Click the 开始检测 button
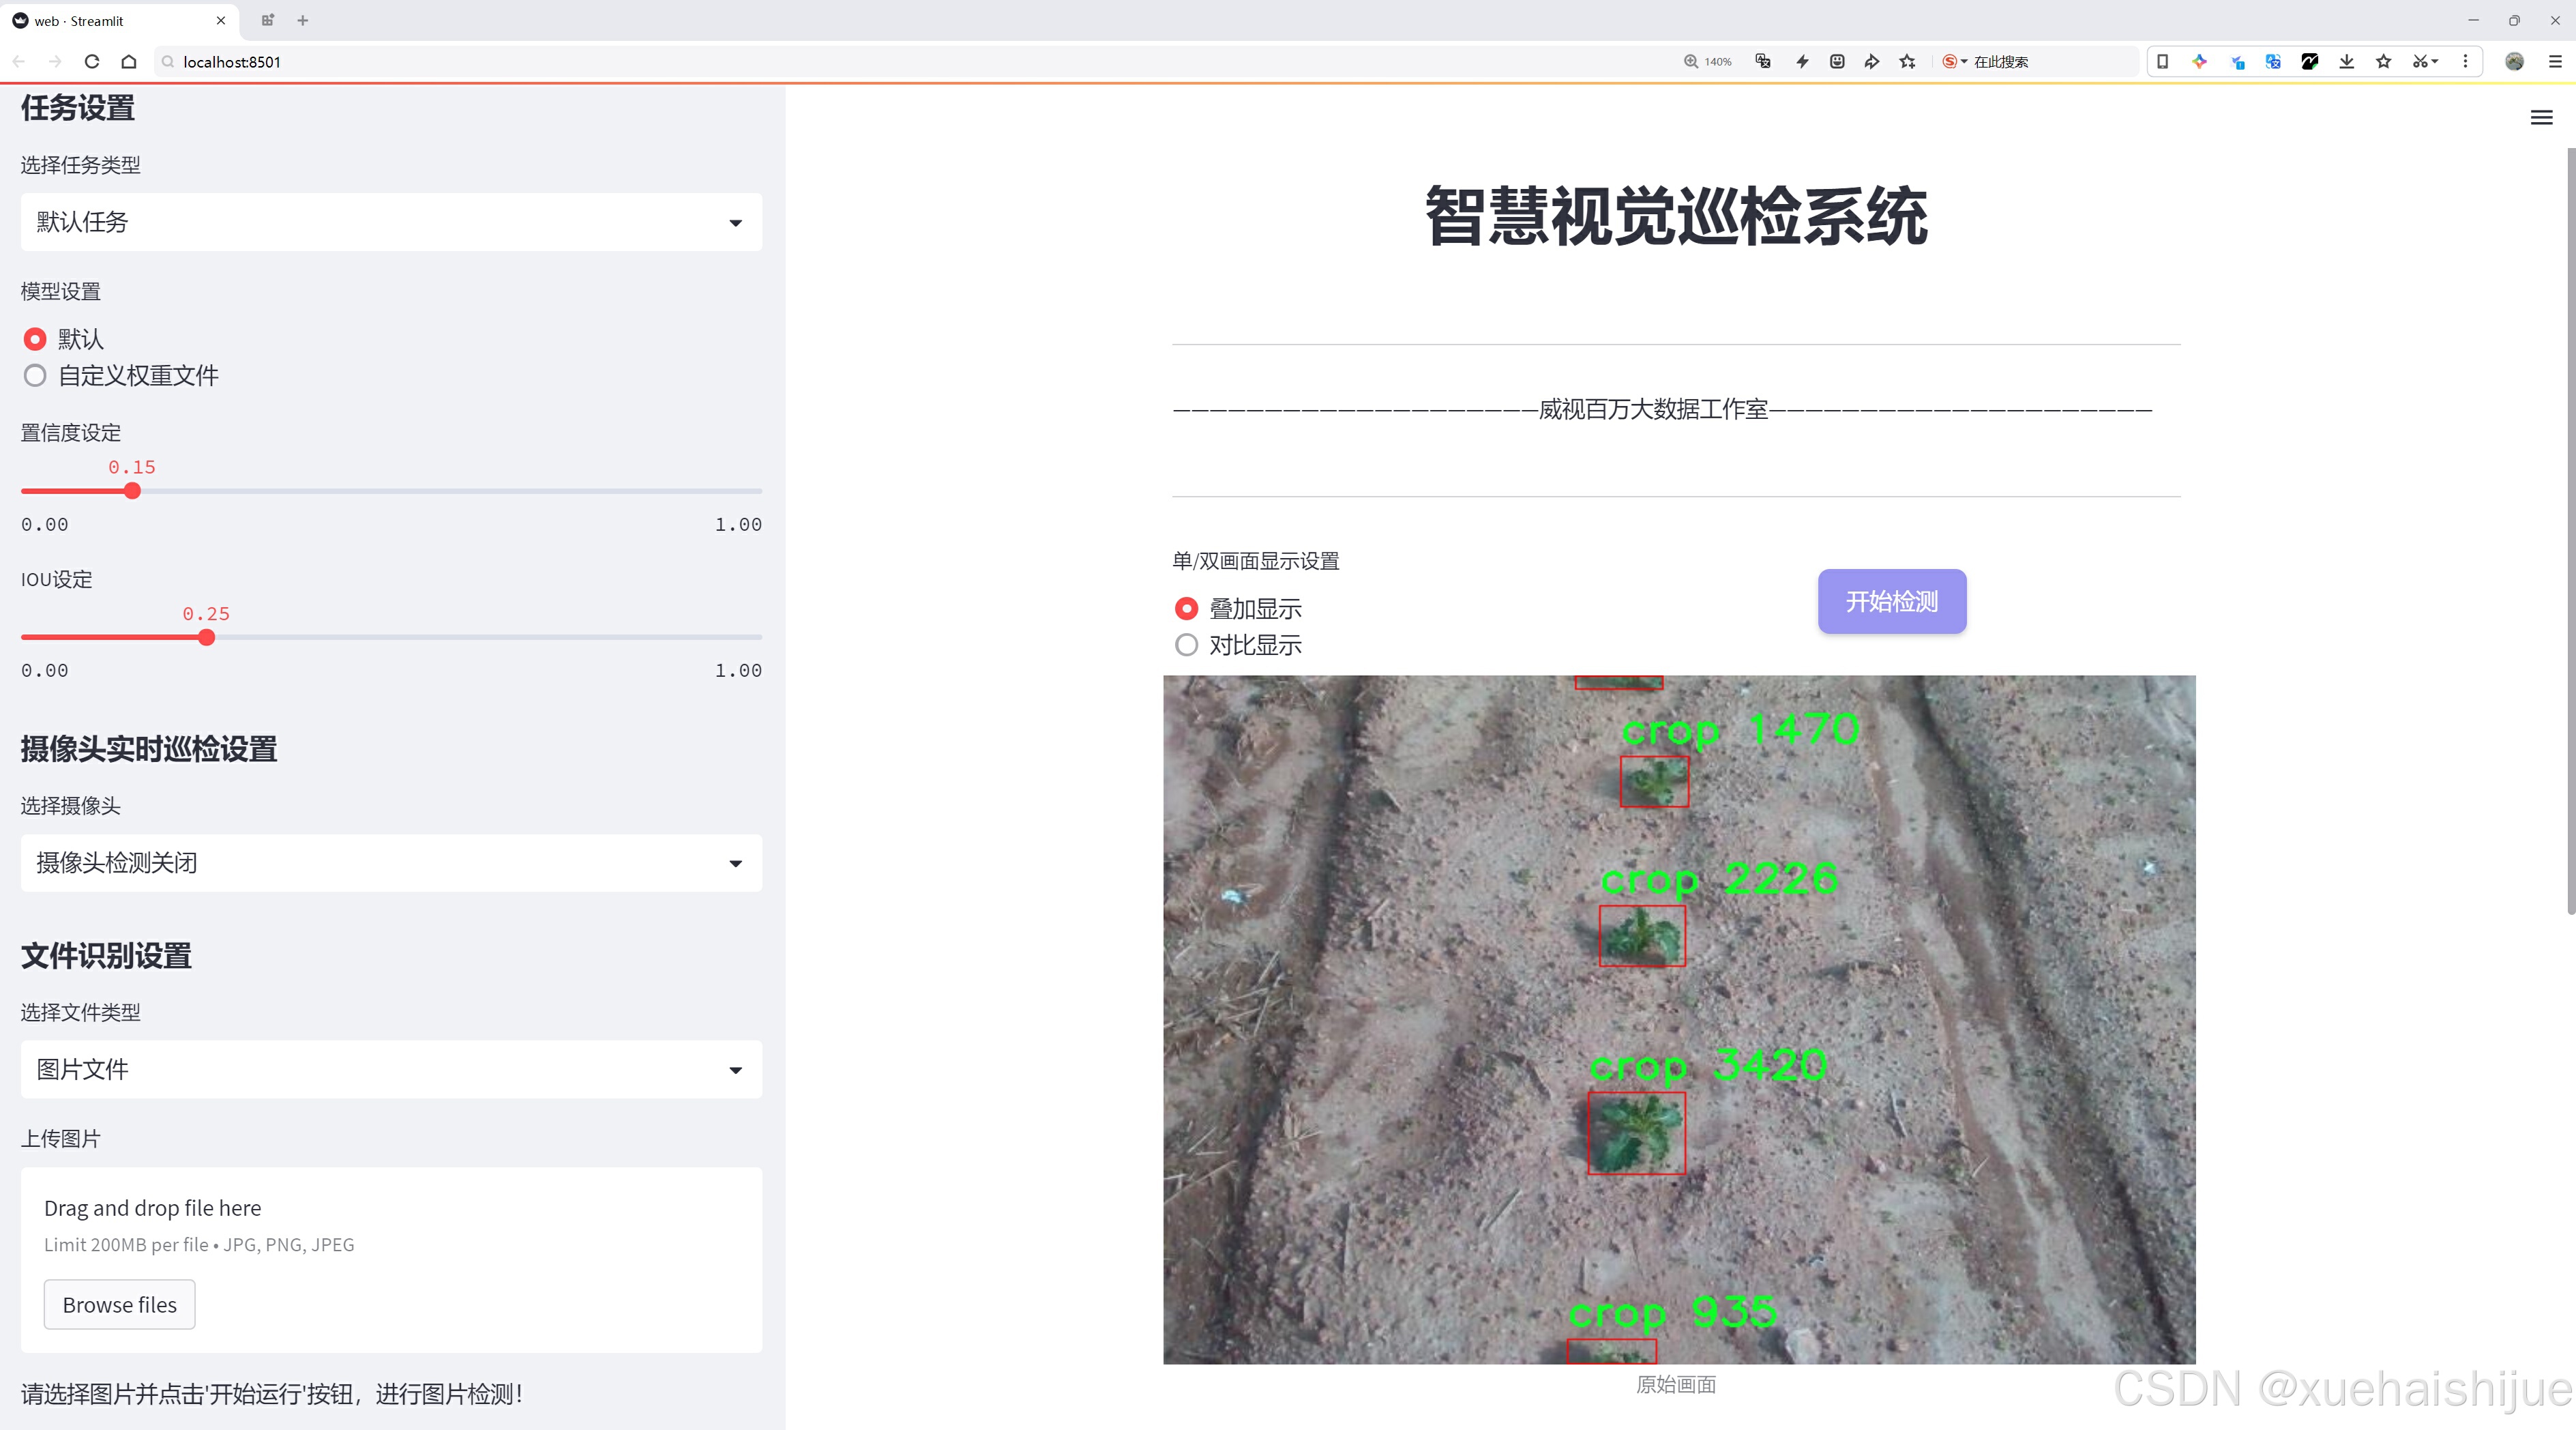Viewport: 2576px width, 1430px height. [x=1891, y=601]
